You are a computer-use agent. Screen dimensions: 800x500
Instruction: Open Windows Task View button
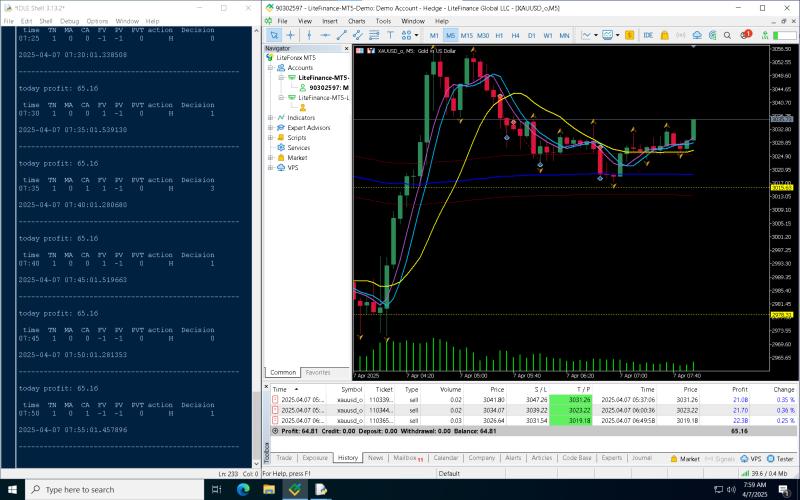point(217,489)
